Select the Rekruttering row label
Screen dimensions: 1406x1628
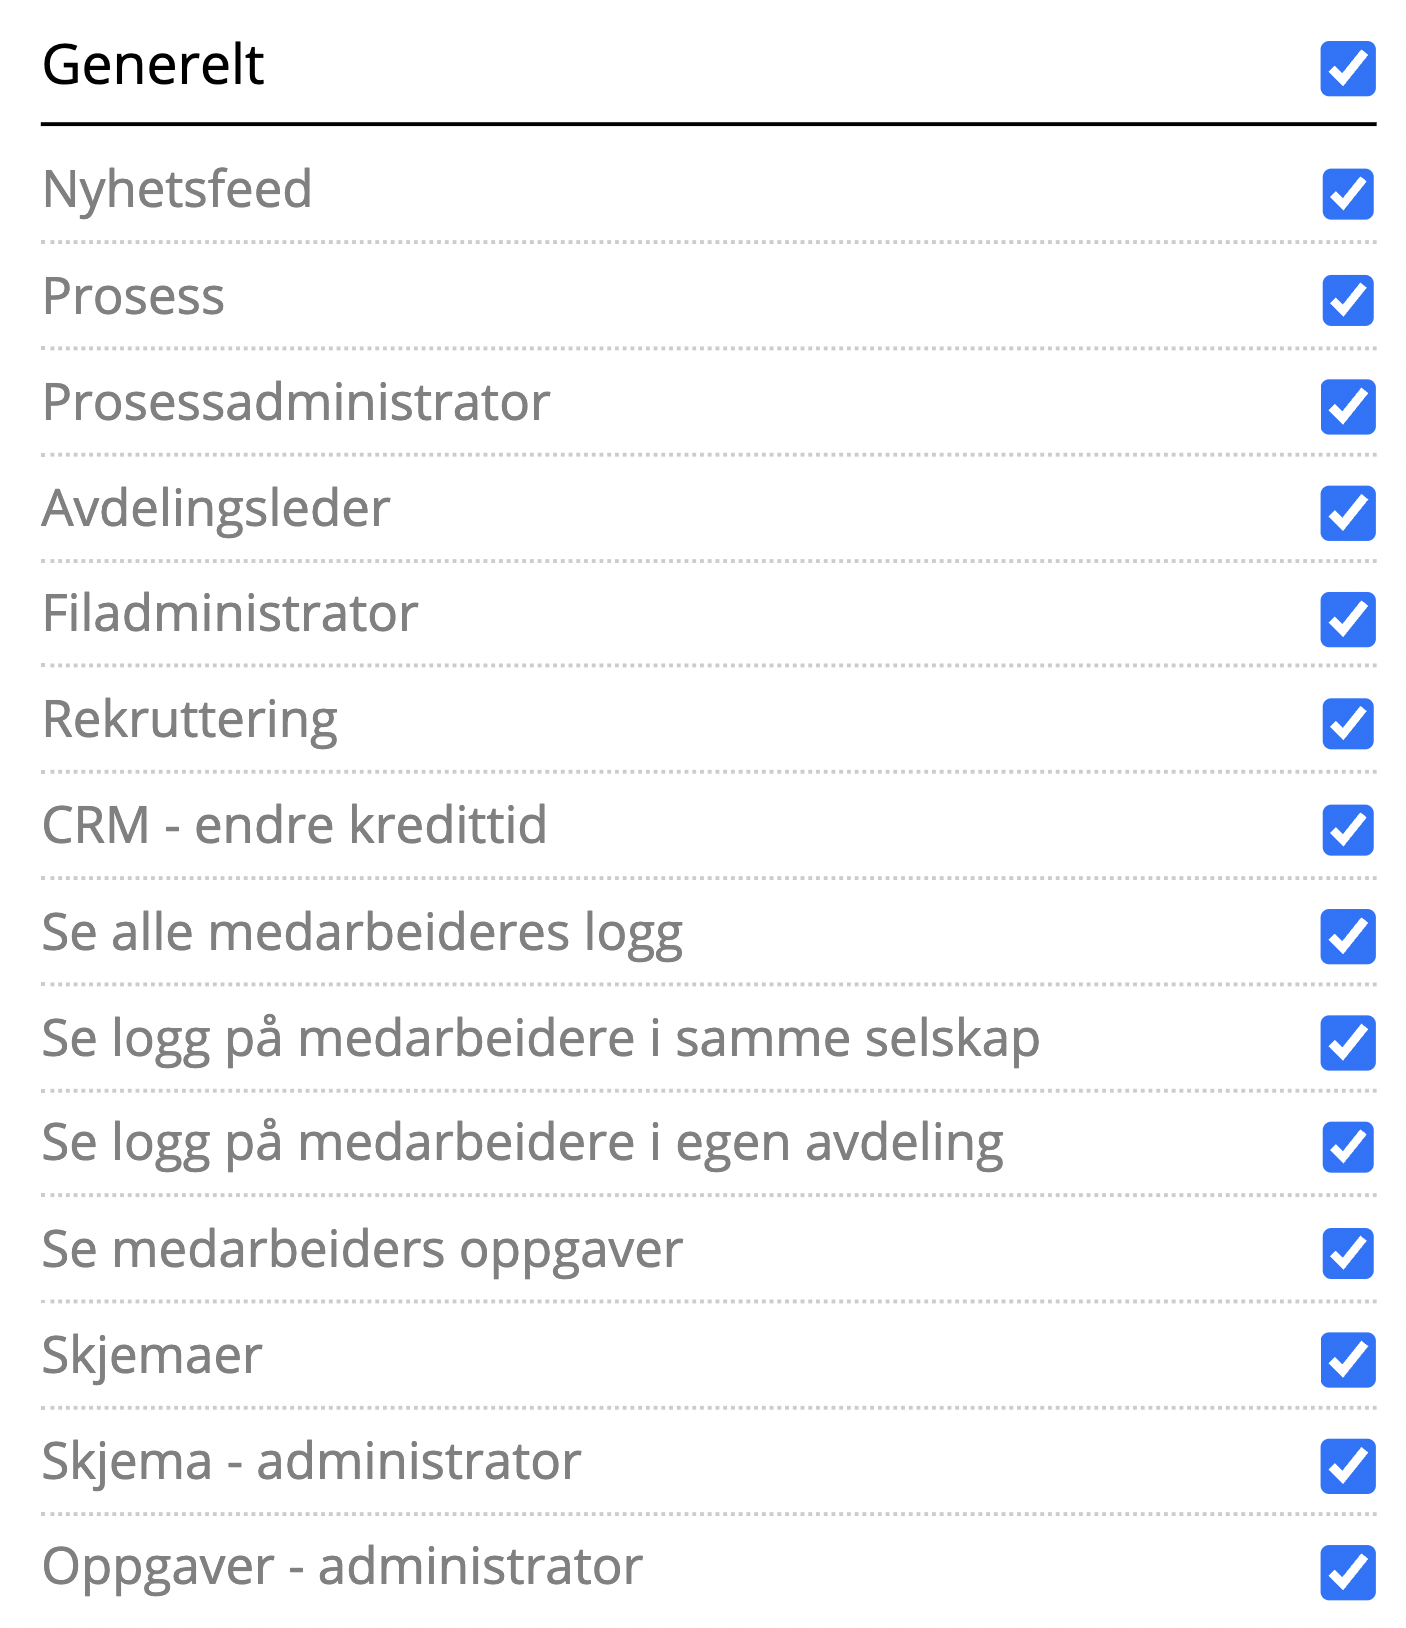click(x=190, y=720)
